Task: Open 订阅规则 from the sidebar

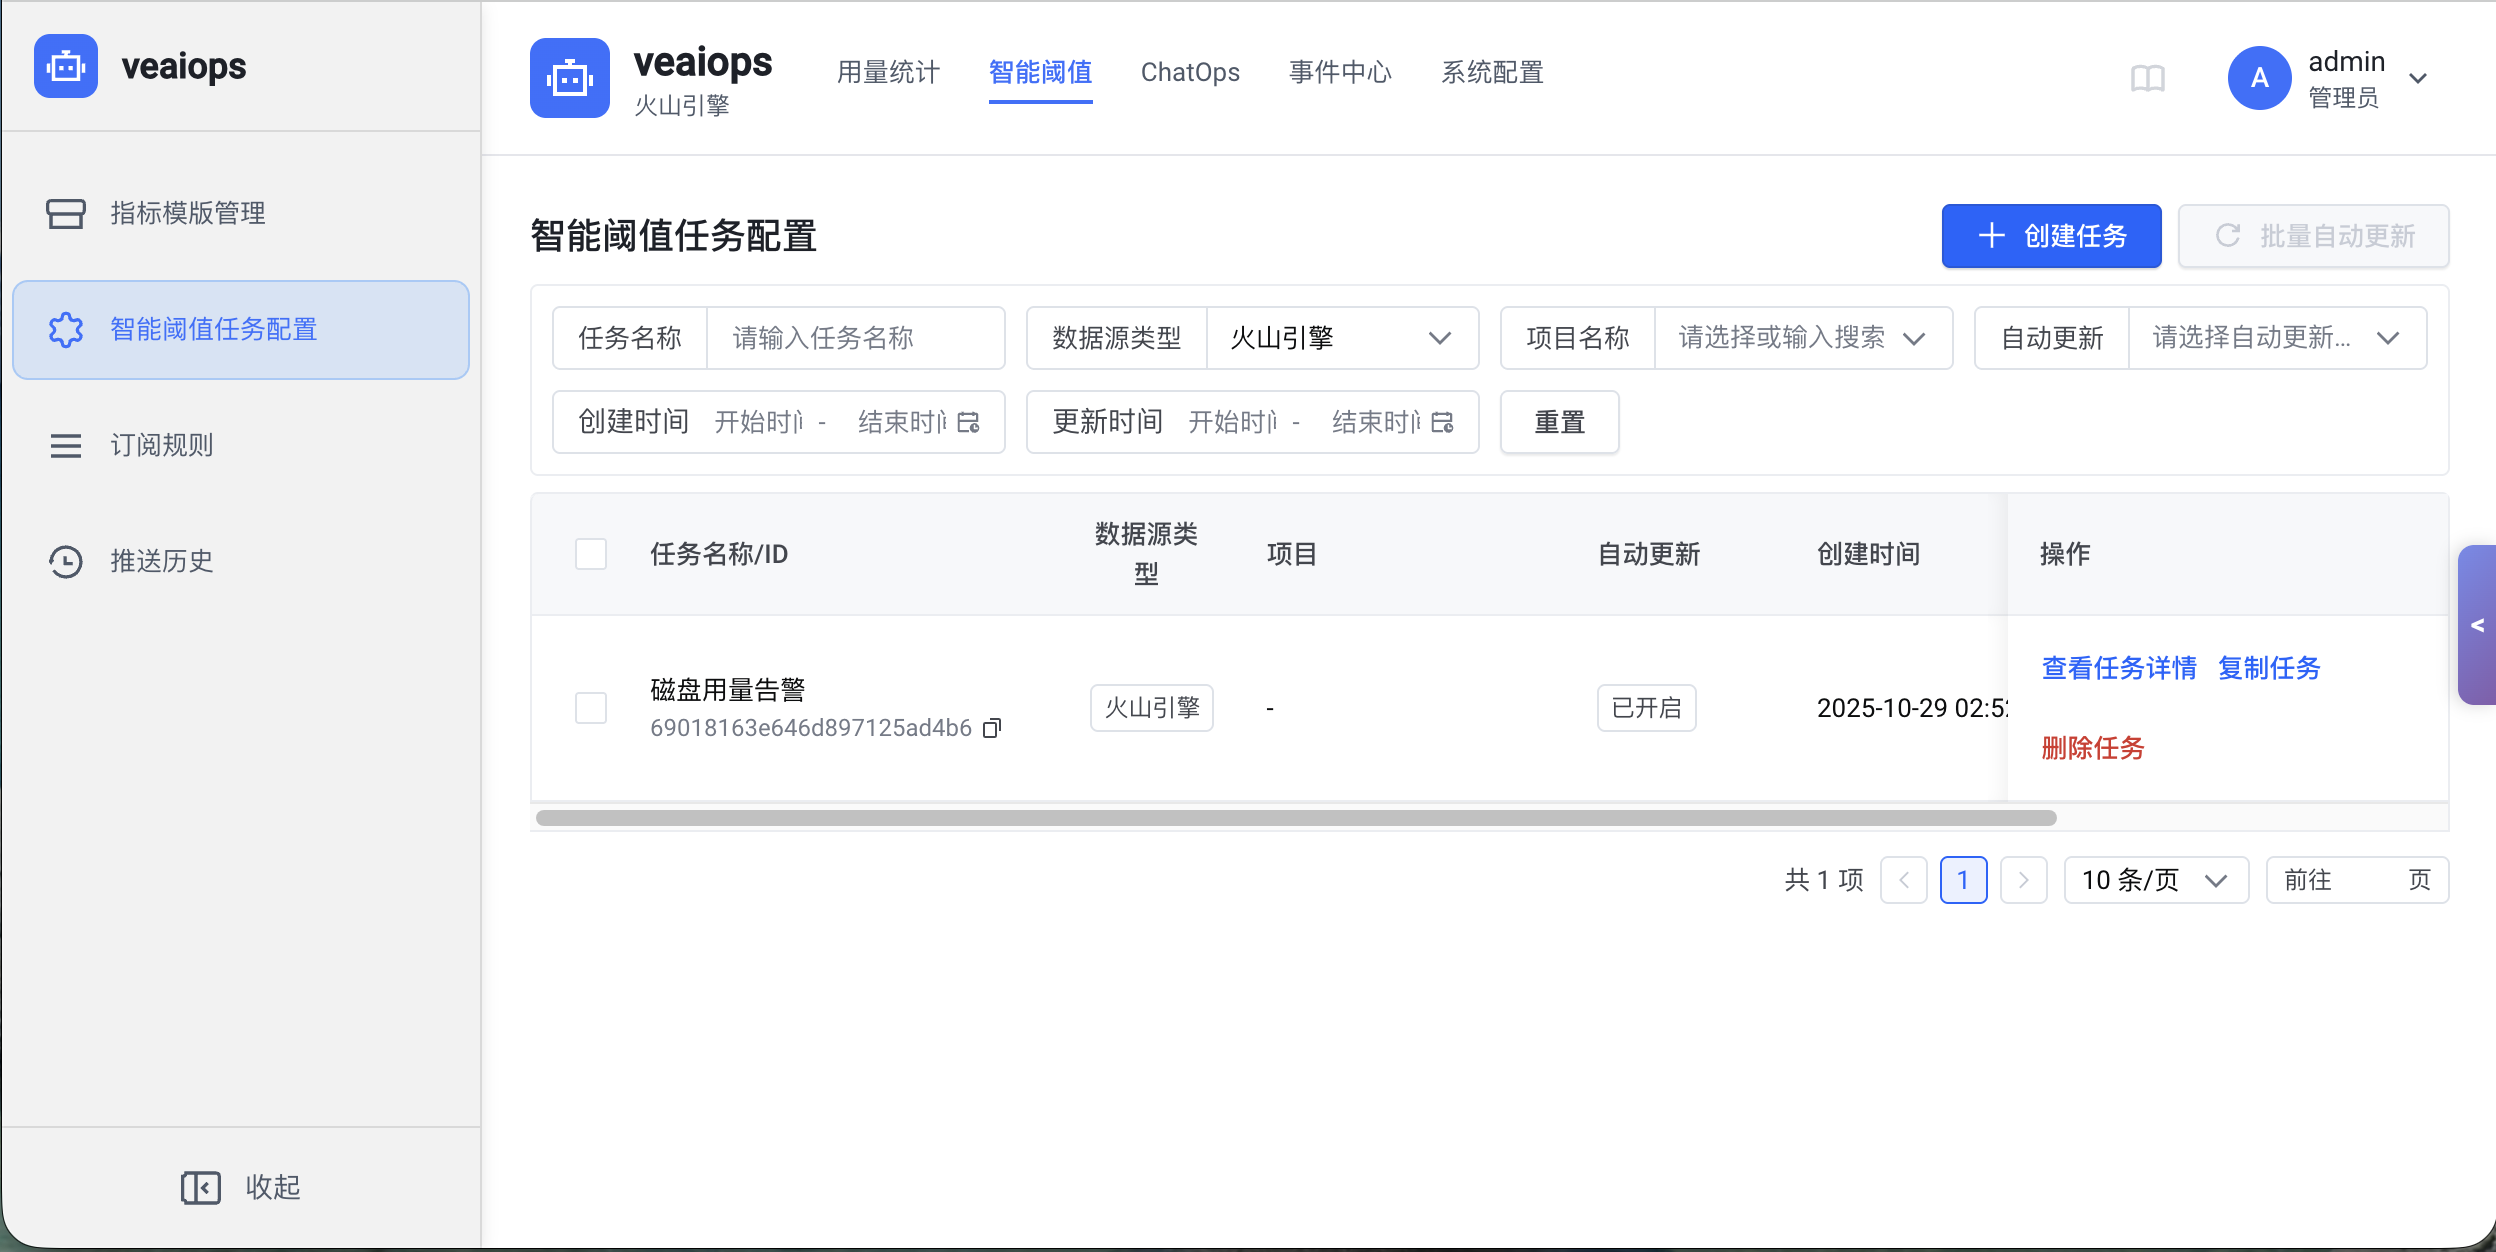Action: pyautogui.click(x=65, y=445)
